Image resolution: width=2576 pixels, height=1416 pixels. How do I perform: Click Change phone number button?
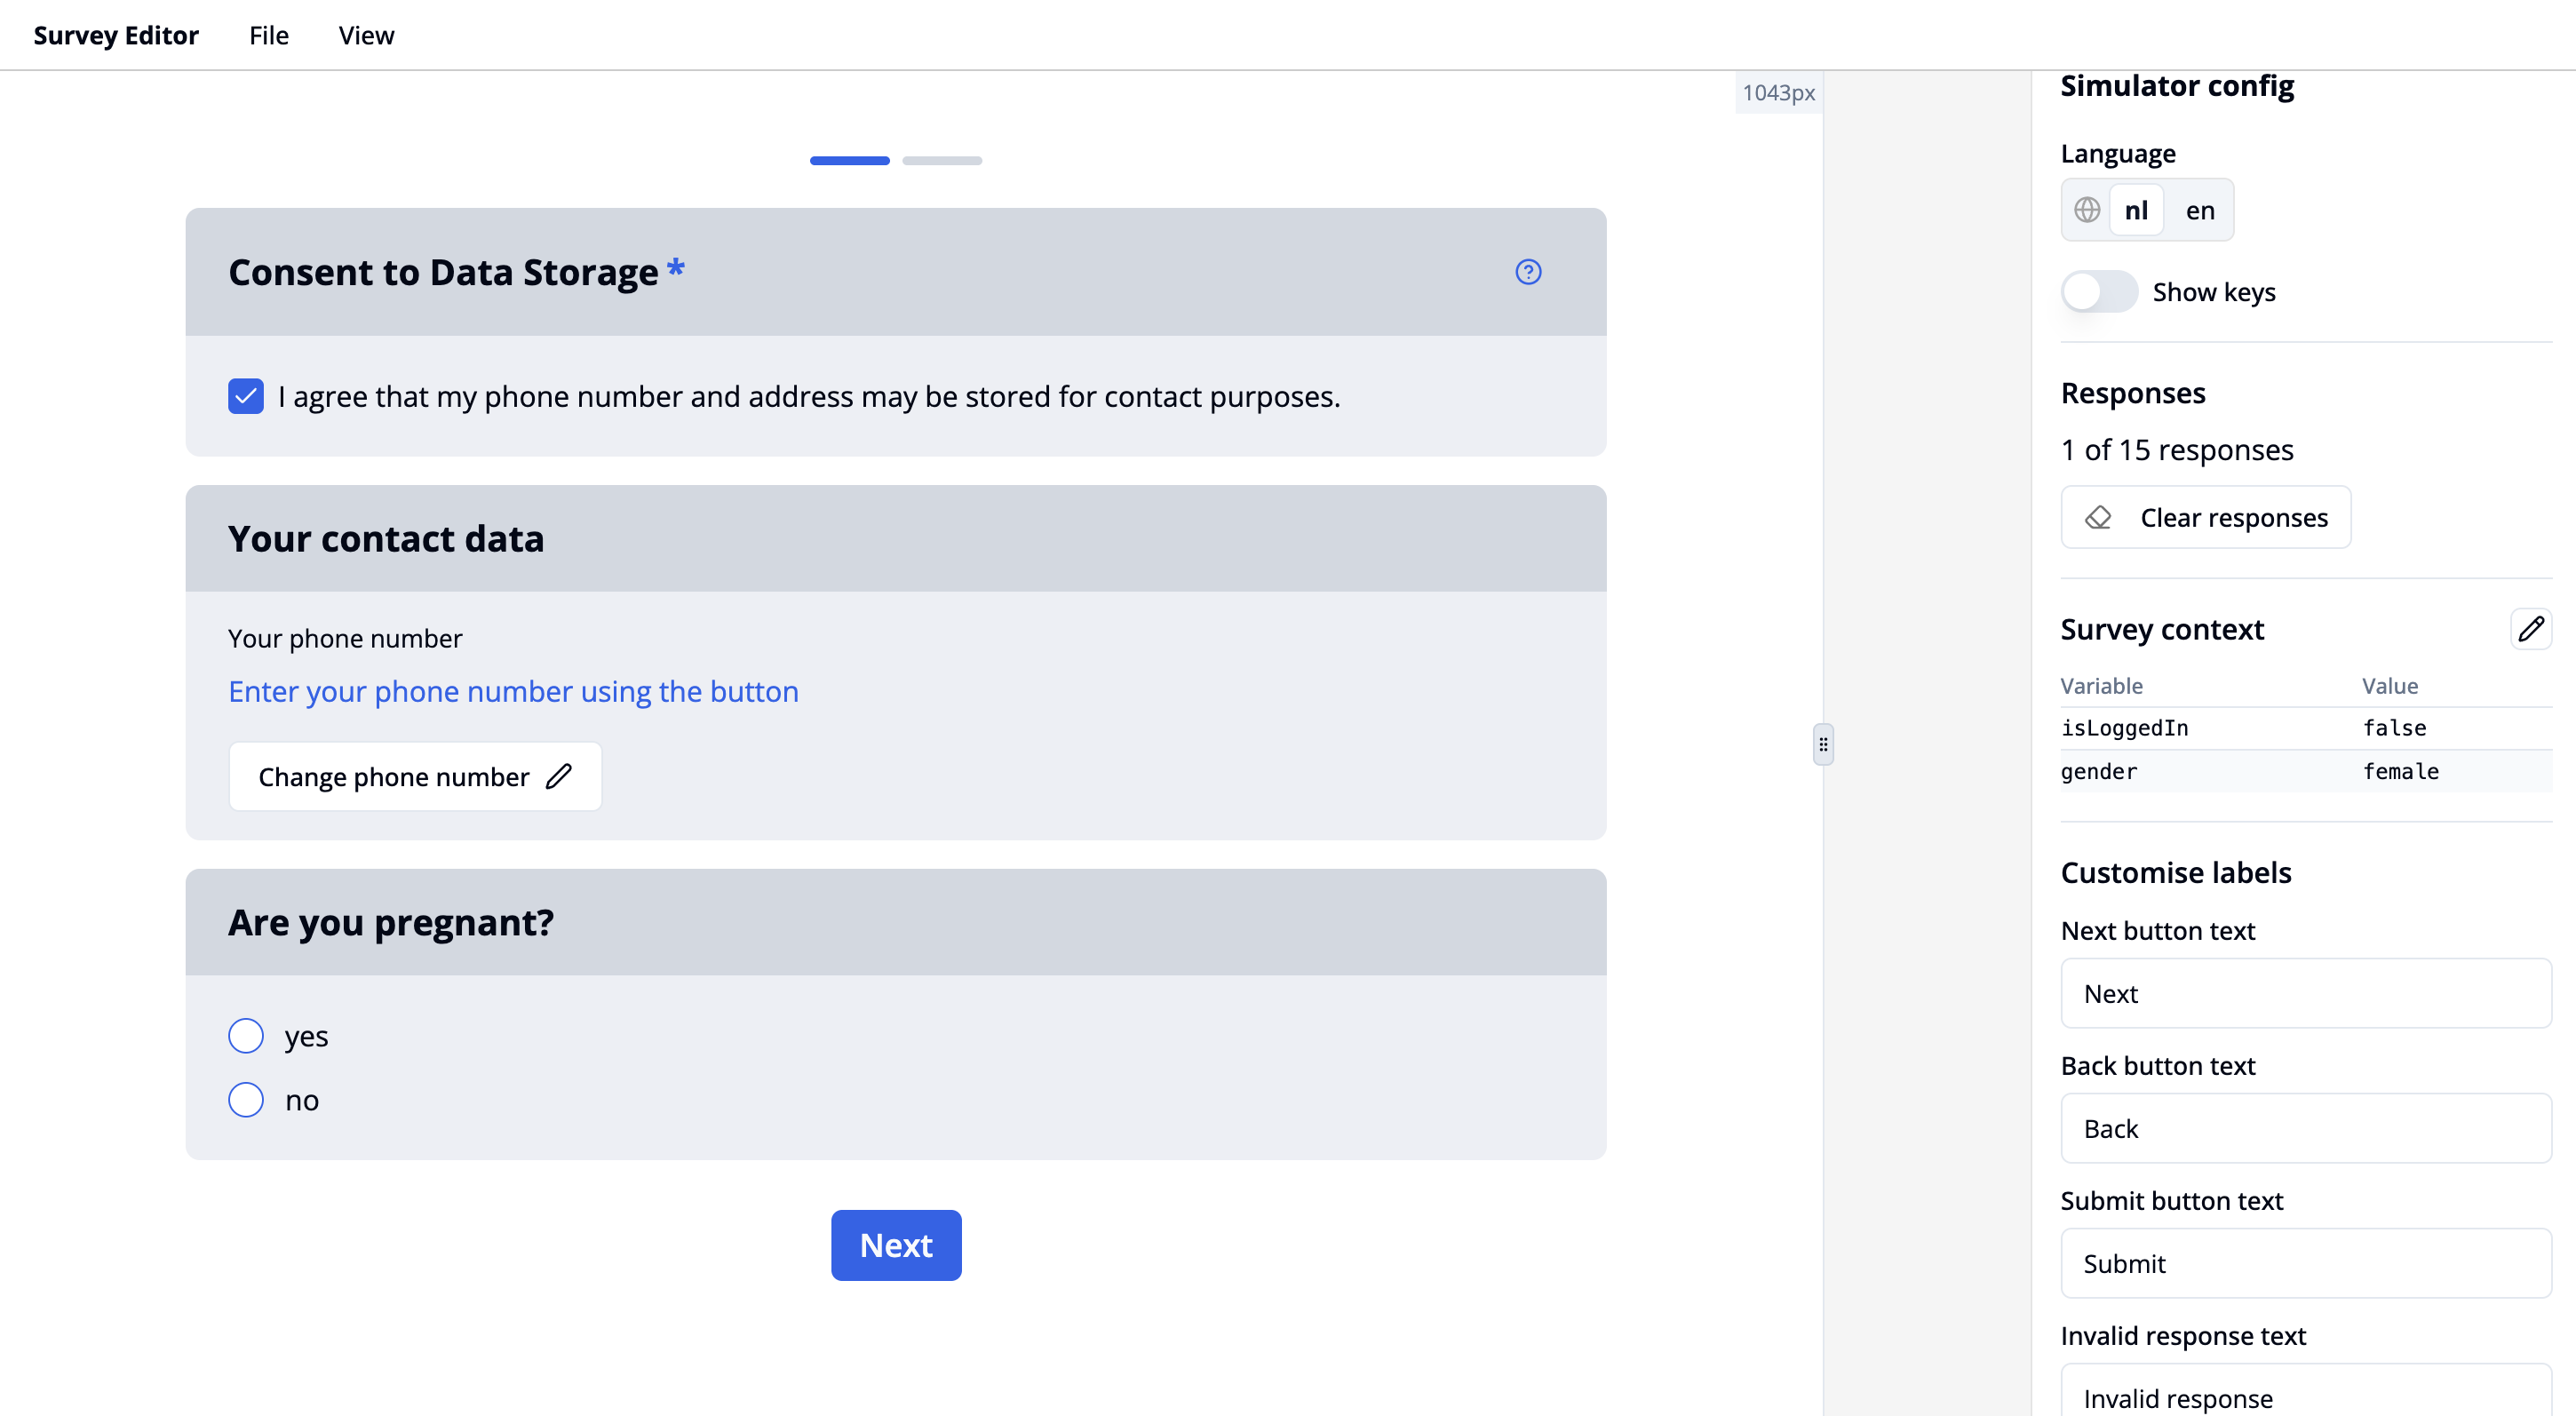pyautogui.click(x=415, y=776)
